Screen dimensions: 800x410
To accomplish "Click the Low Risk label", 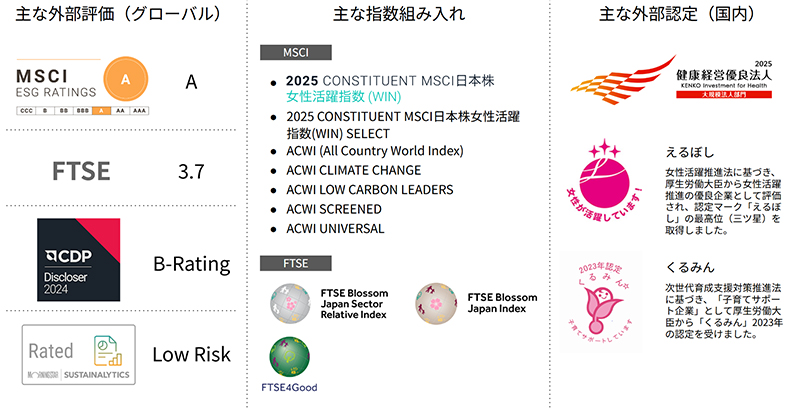I will point(192,354).
